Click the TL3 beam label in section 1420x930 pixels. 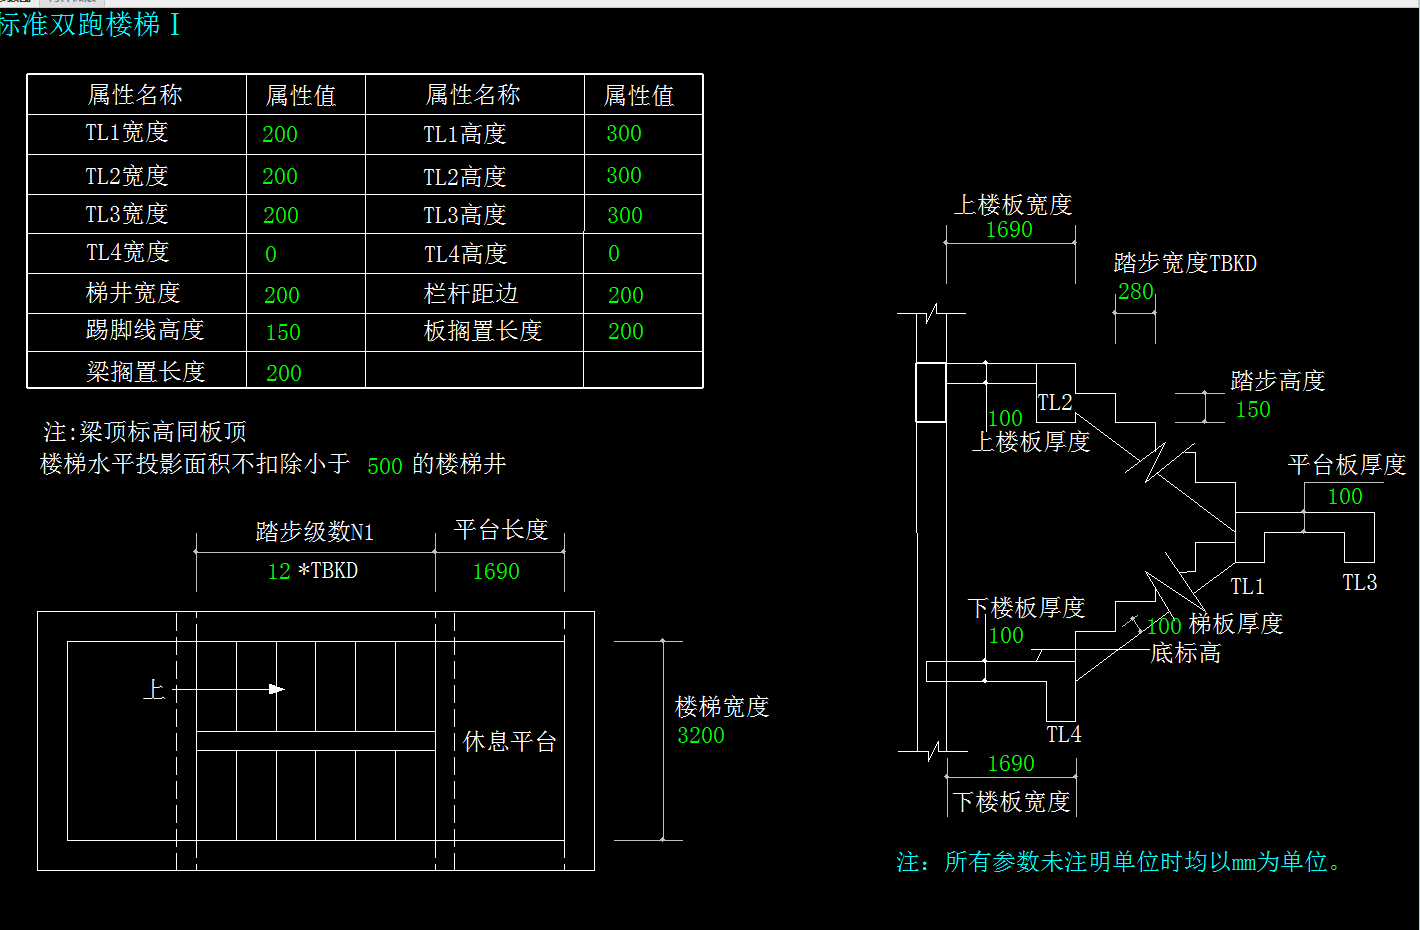coord(1360,582)
